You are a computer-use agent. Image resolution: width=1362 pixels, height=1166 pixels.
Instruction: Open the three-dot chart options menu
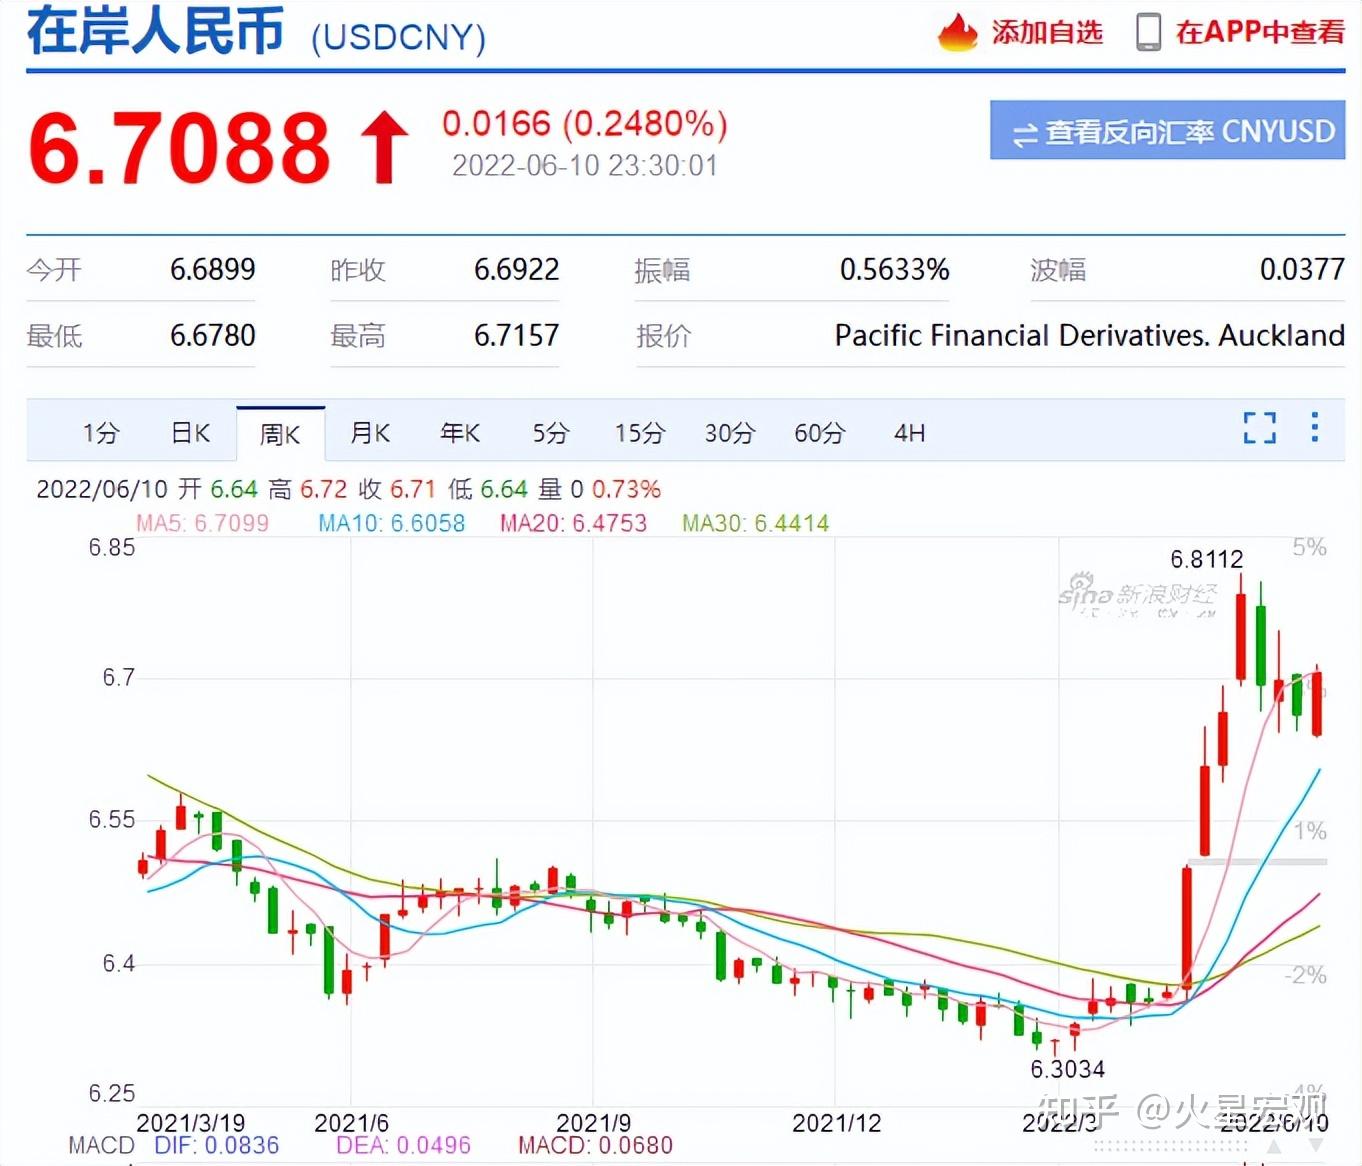coord(1314,427)
